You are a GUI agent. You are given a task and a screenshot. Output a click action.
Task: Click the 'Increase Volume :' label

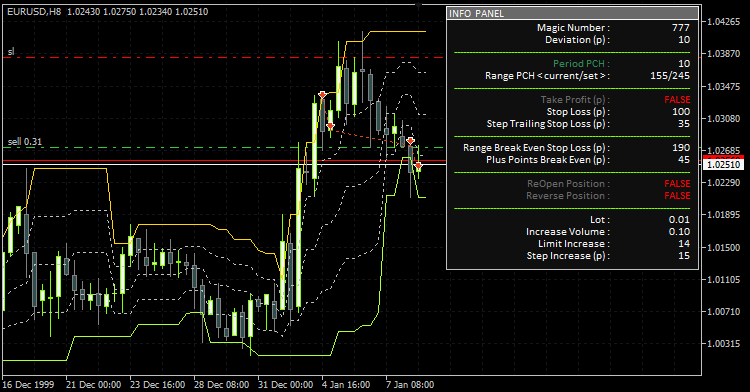568,232
